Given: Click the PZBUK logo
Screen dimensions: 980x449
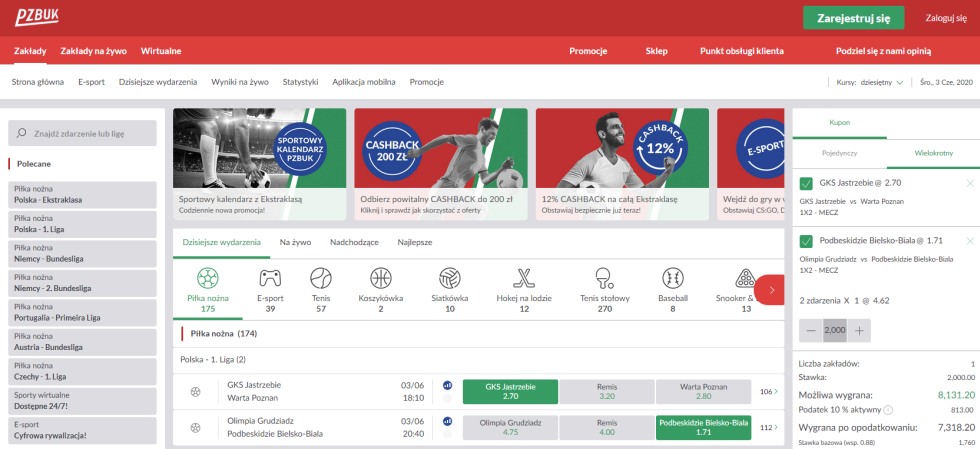Looking at the screenshot, I should click(x=37, y=17).
